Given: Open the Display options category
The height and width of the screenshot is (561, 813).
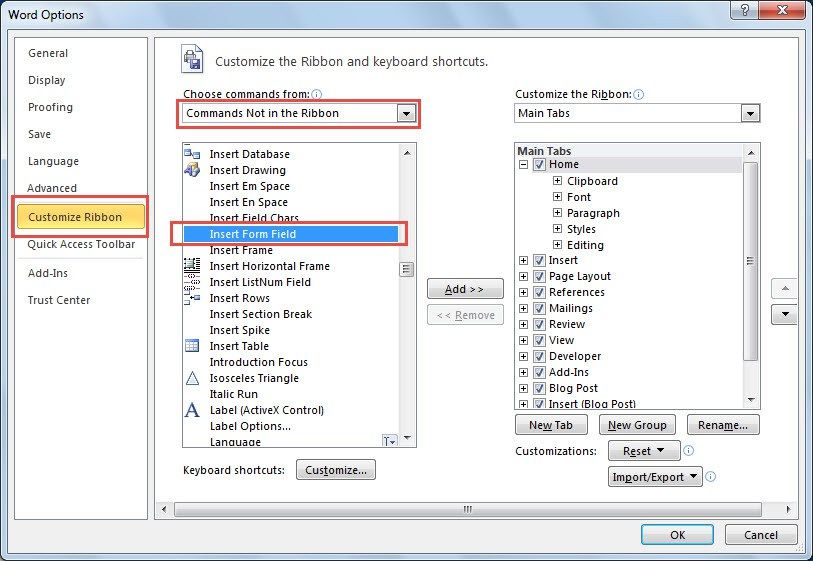Looking at the screenshot, I should click(47, 80).
